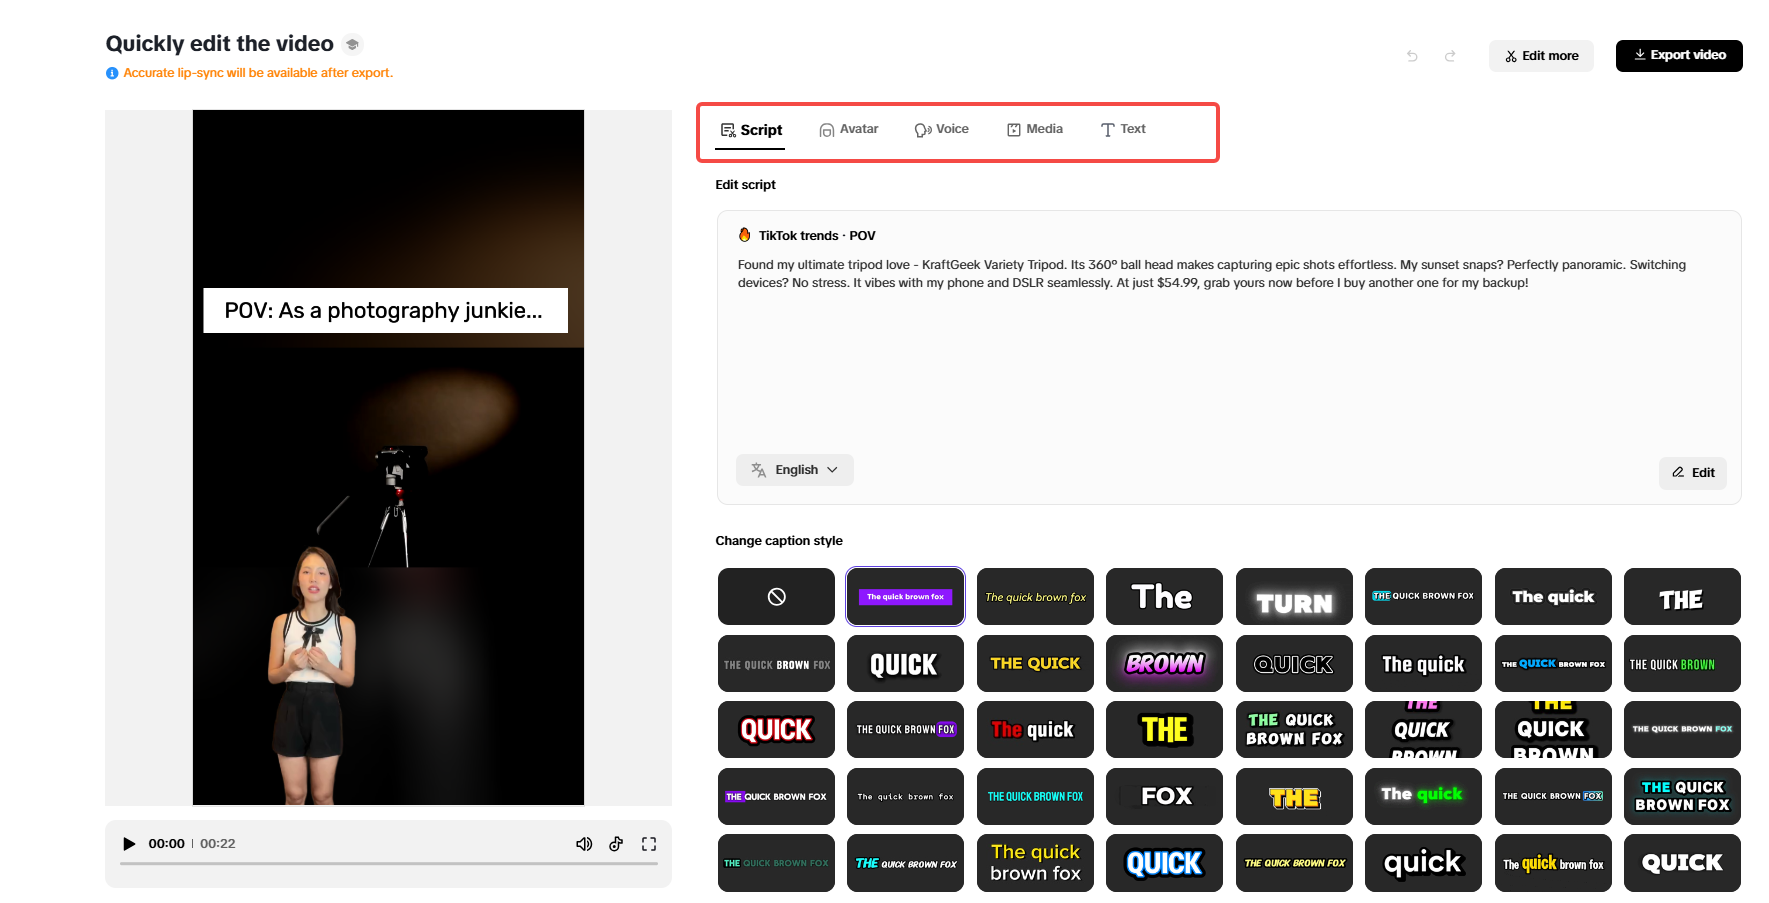Click the Edit more button
This screenshot has height=903, width=1769.
point(1541,56)
